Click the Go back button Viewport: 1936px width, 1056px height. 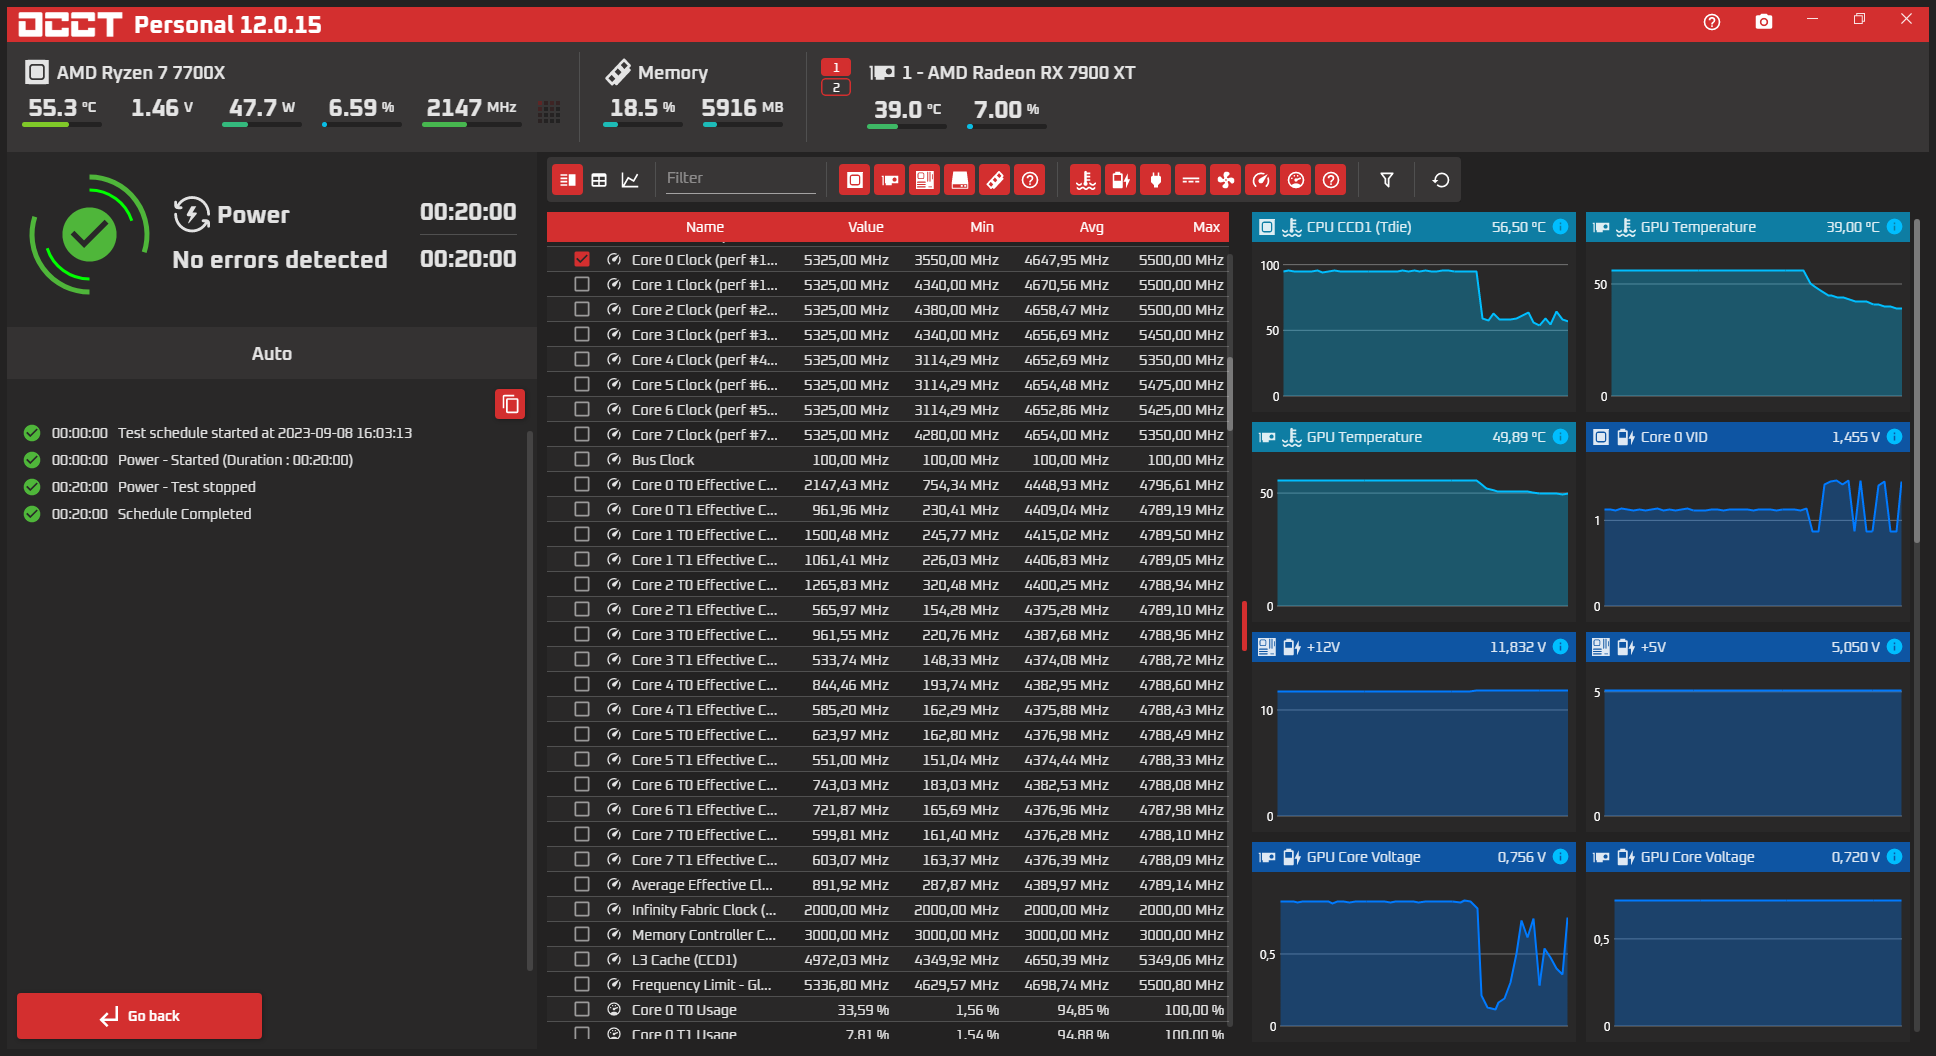point(140,1016)
